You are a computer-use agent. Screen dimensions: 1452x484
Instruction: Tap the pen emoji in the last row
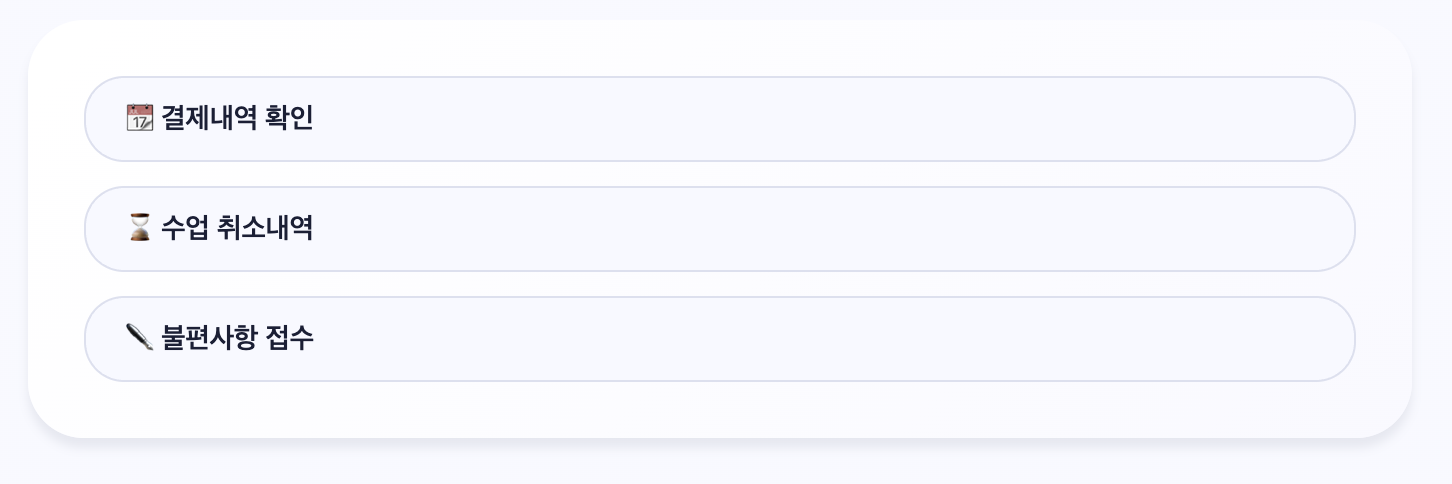pos(140,338)
